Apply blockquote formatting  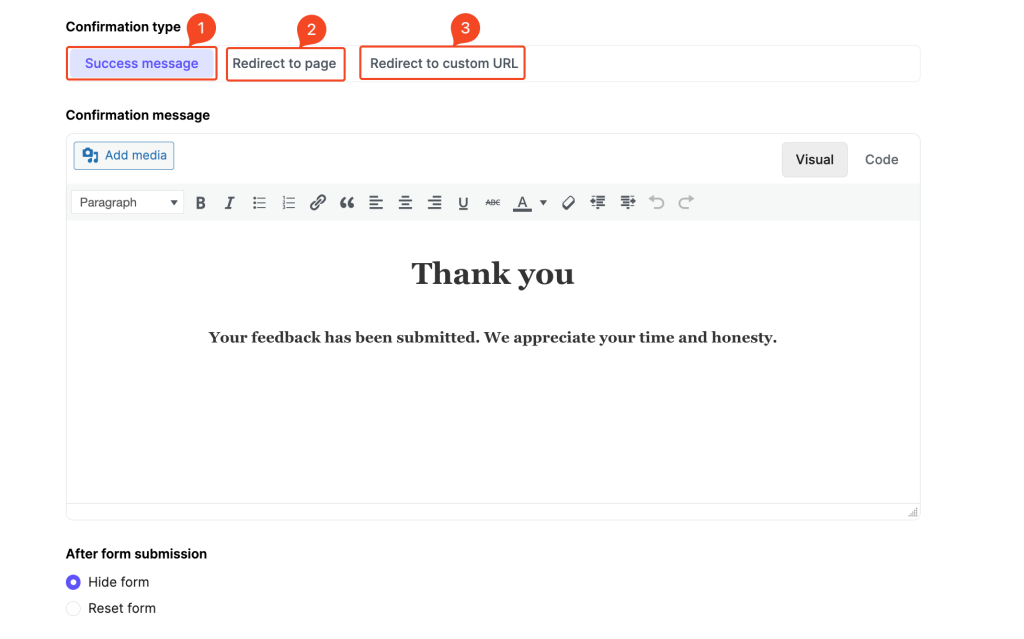point(347,203)
